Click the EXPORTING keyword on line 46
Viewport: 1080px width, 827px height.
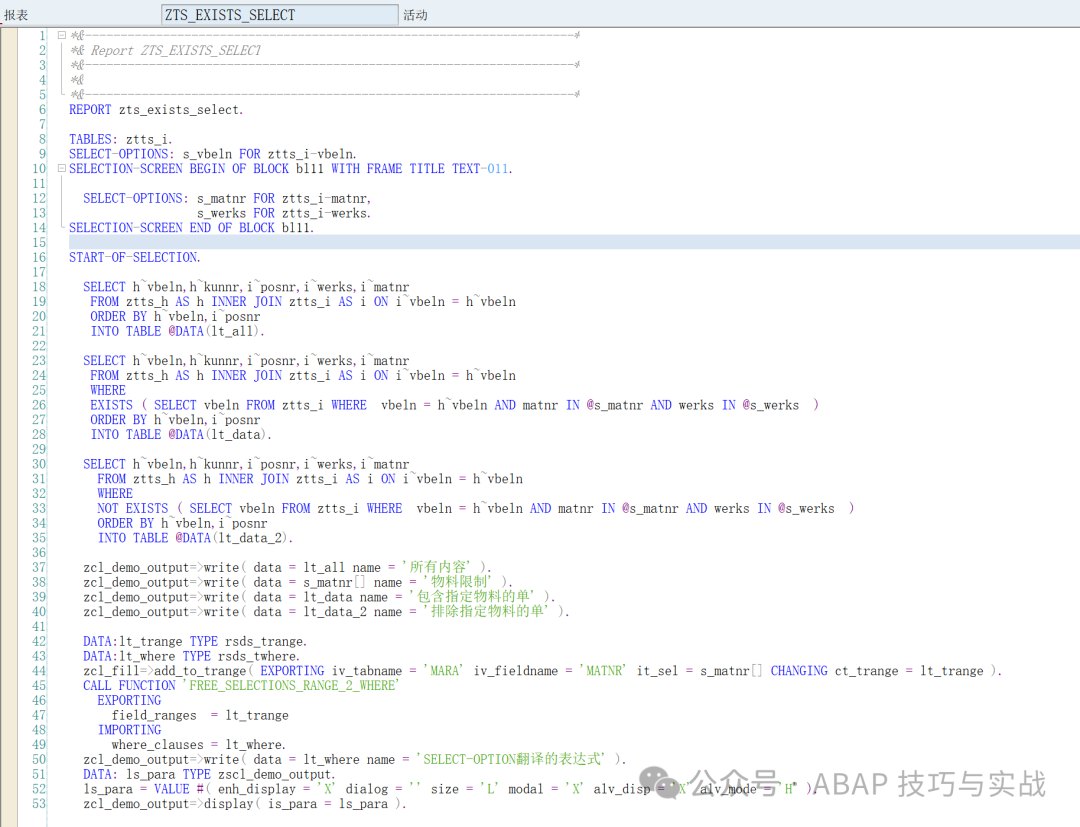(x=129, y=700)
